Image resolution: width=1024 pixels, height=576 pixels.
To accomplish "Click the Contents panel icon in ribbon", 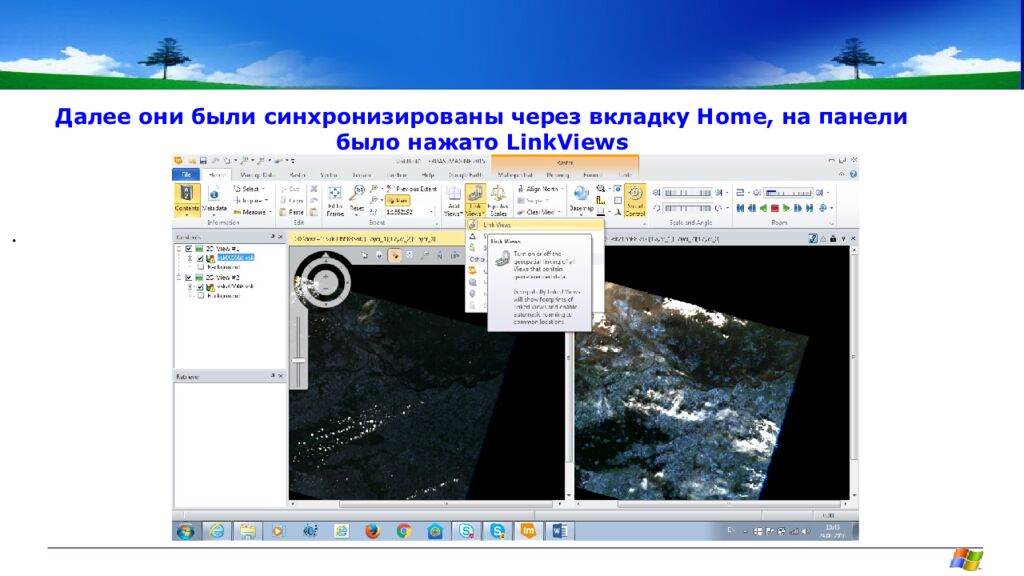I will (x=187, y=197).
